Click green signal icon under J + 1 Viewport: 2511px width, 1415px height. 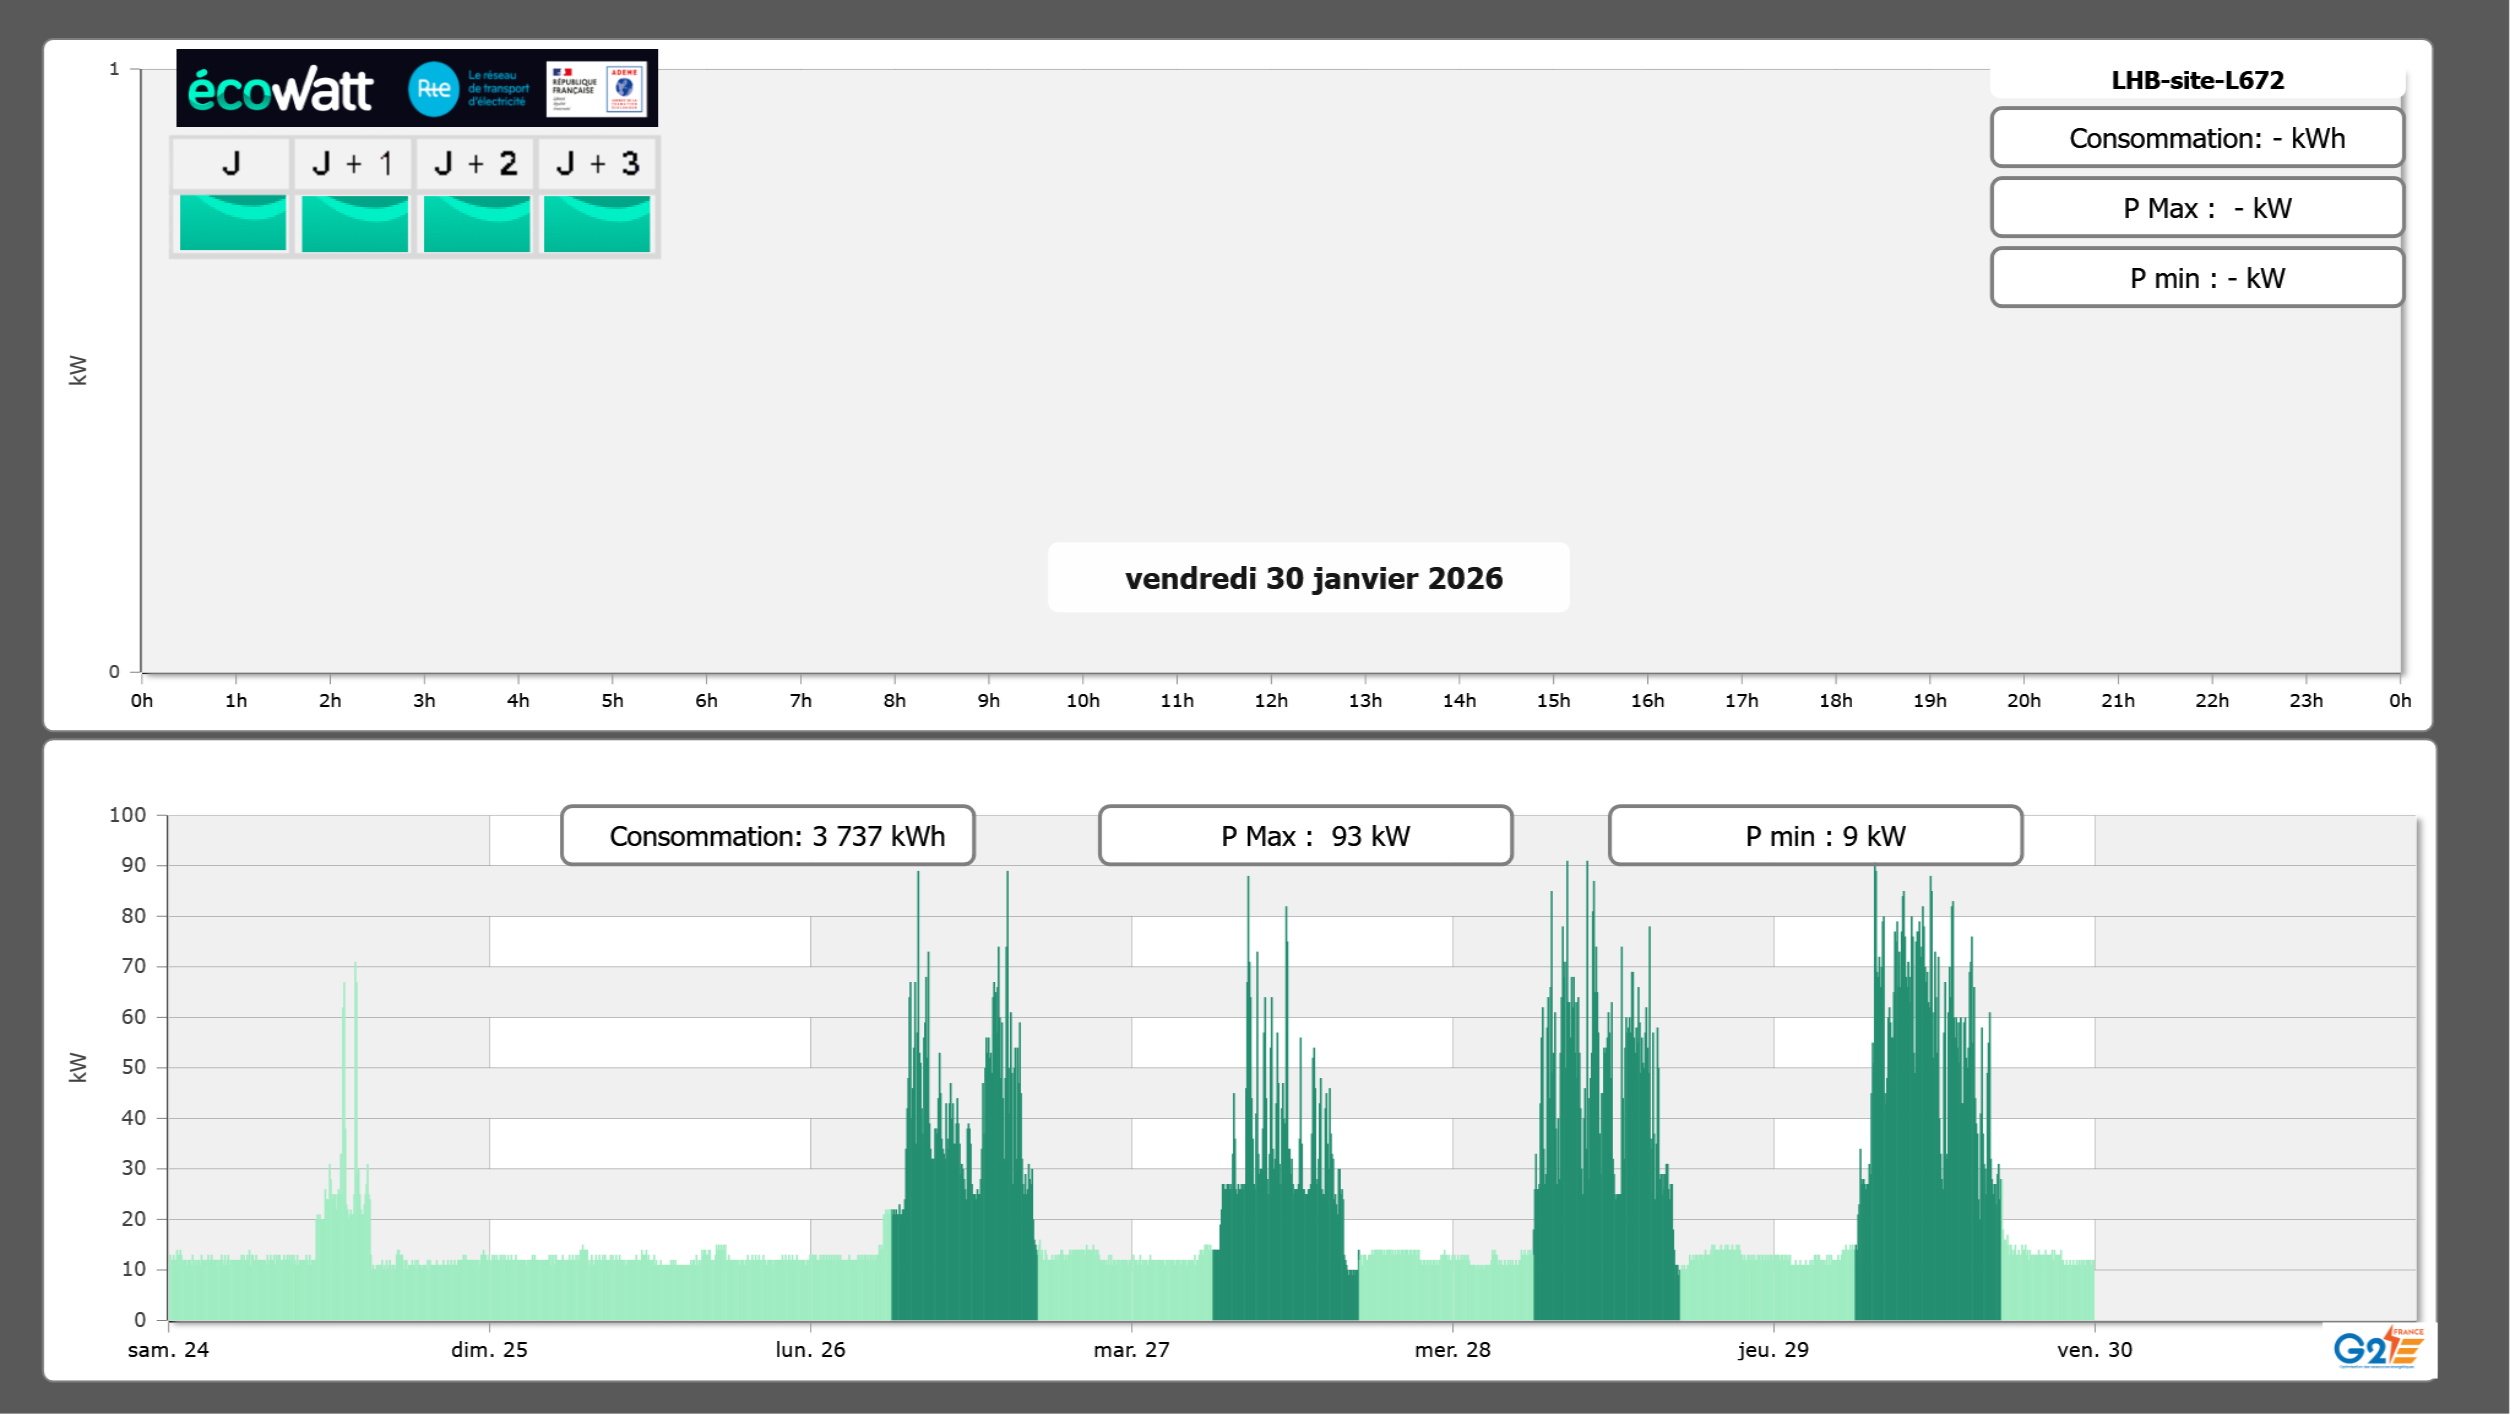(355, 223)
